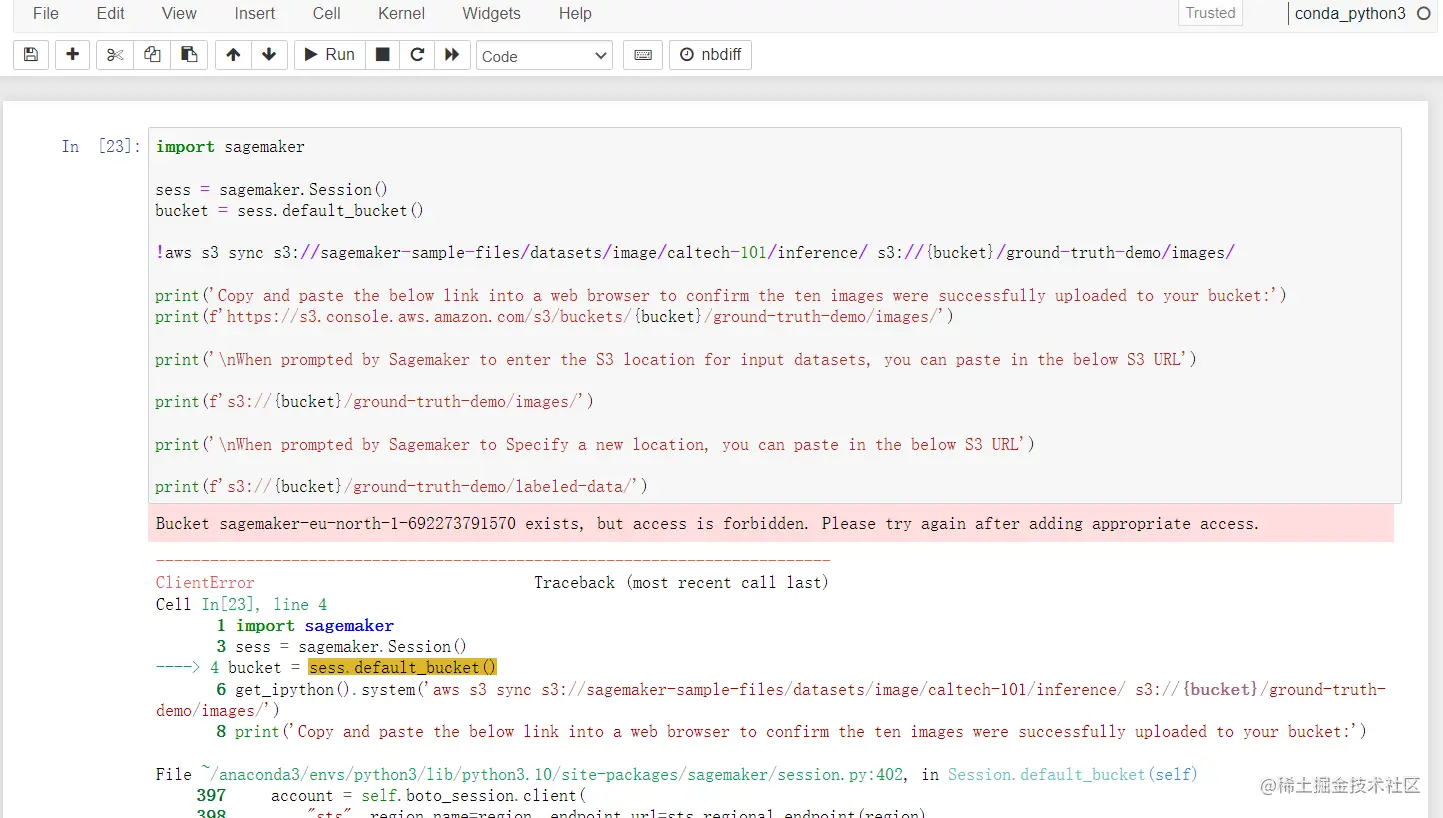Move the selected cell up with the arrow
Screen dimensions: 1443x818
(233, 55)
